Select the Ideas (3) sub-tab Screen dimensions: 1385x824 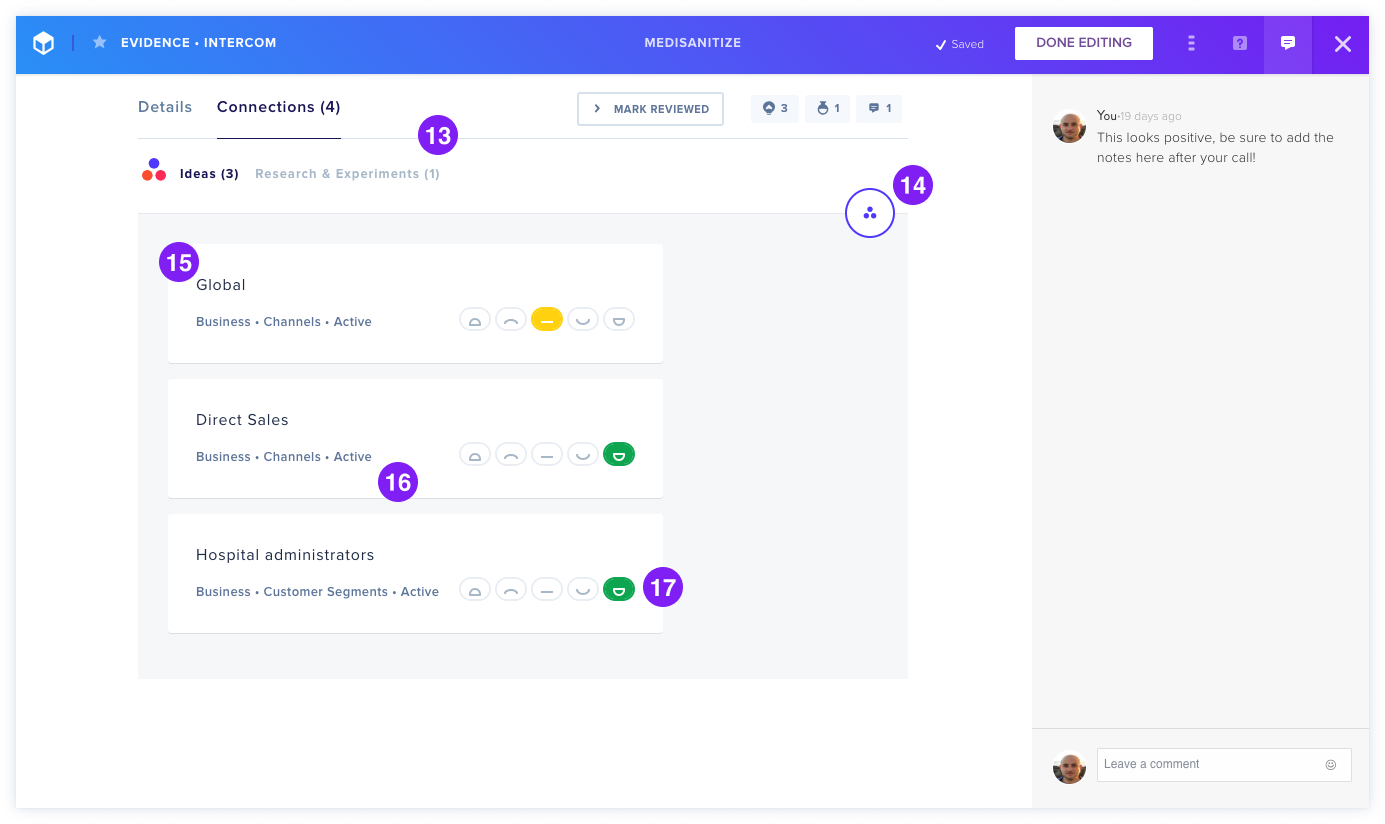pyautogui.click(x=209, y=174)
